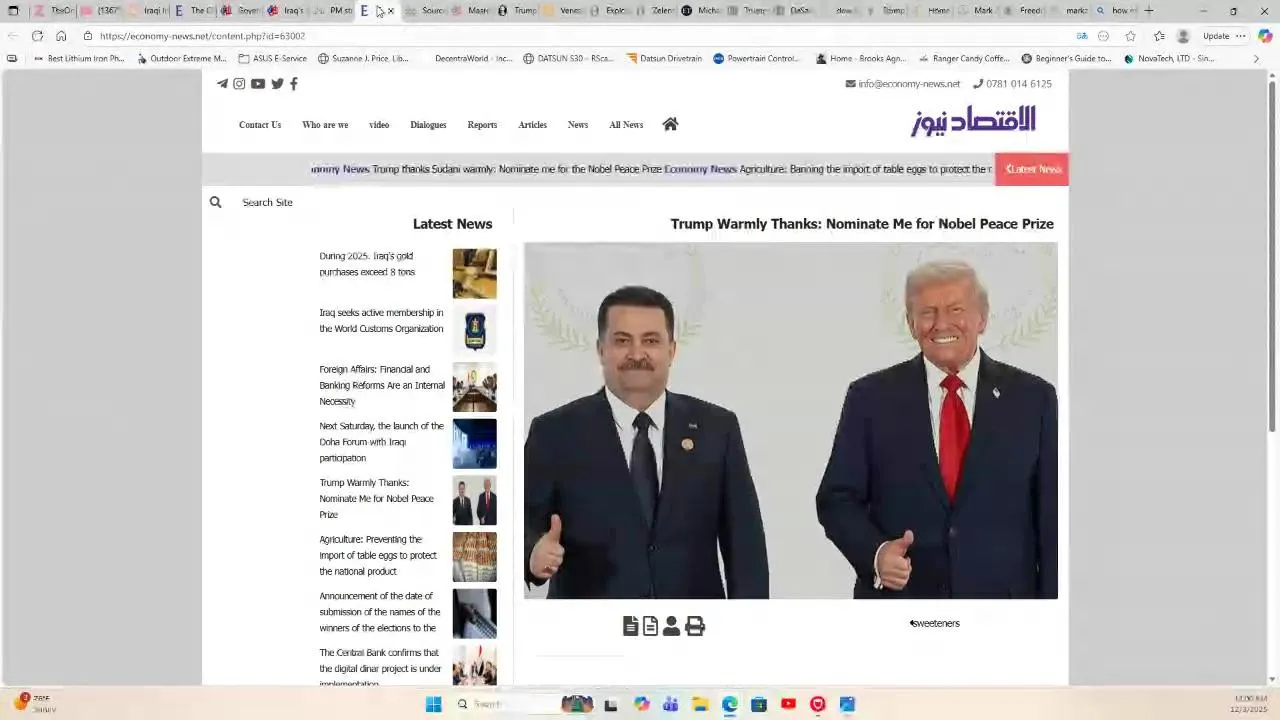This screenshot has height=720, width=1280.
Task: Click the main article photo of two men
Action: pyautogui.click(x=791, y=421)
